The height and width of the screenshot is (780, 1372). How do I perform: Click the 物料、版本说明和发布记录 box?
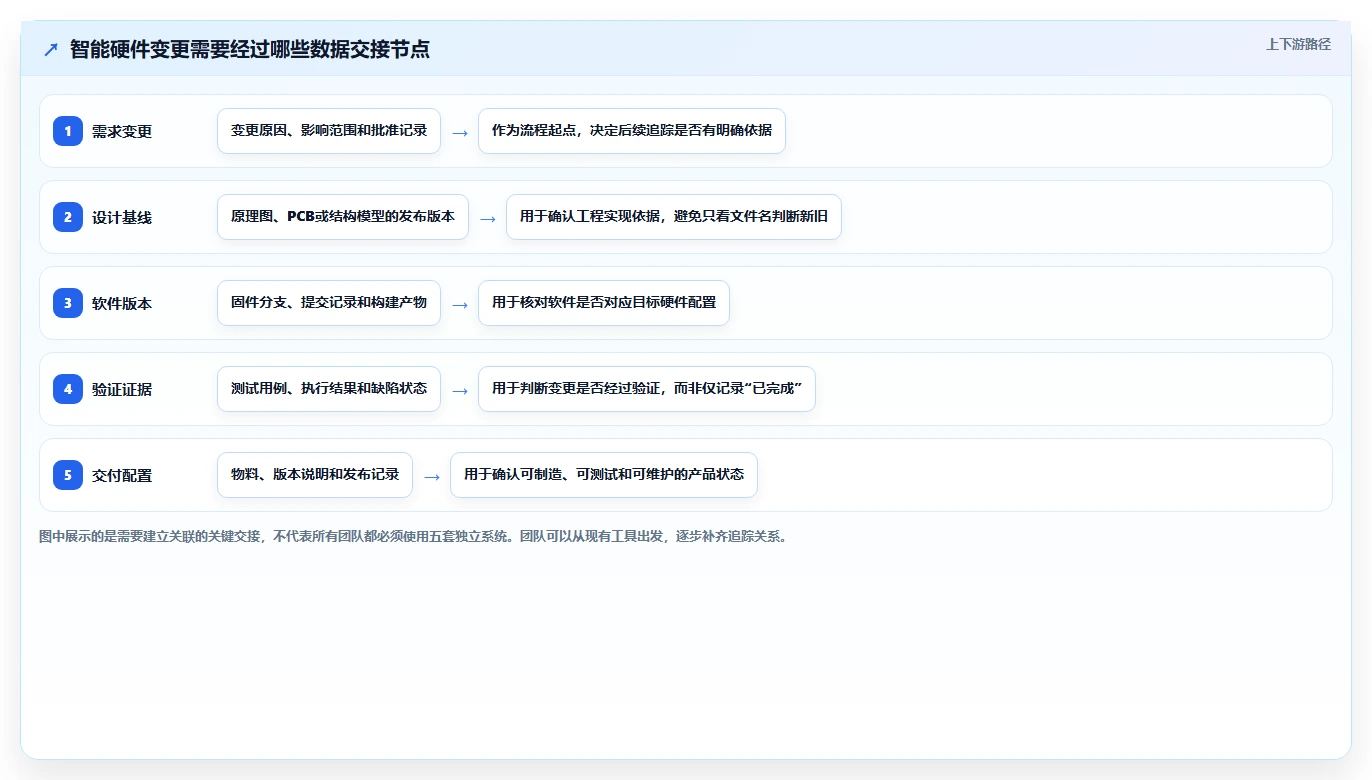315,475
